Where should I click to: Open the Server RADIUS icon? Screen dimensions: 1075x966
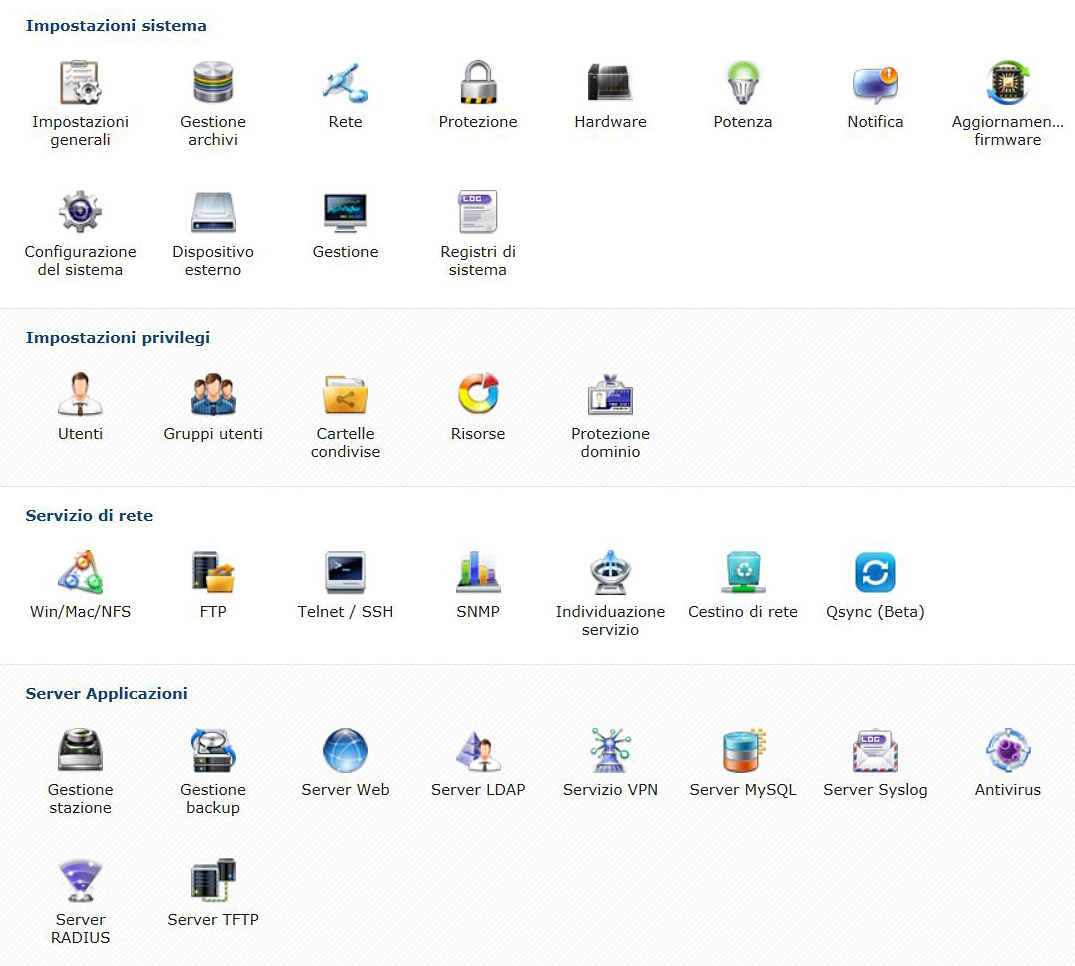[80, 881]
